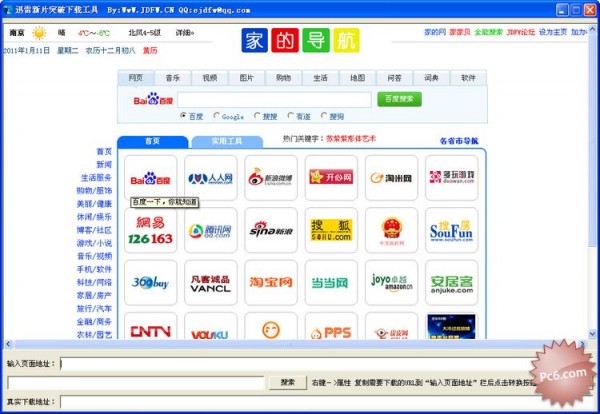The height and width of the screenshot is (414, 600).
Task: Select the 有道 radio button
Action: click(x=290, y=116)
